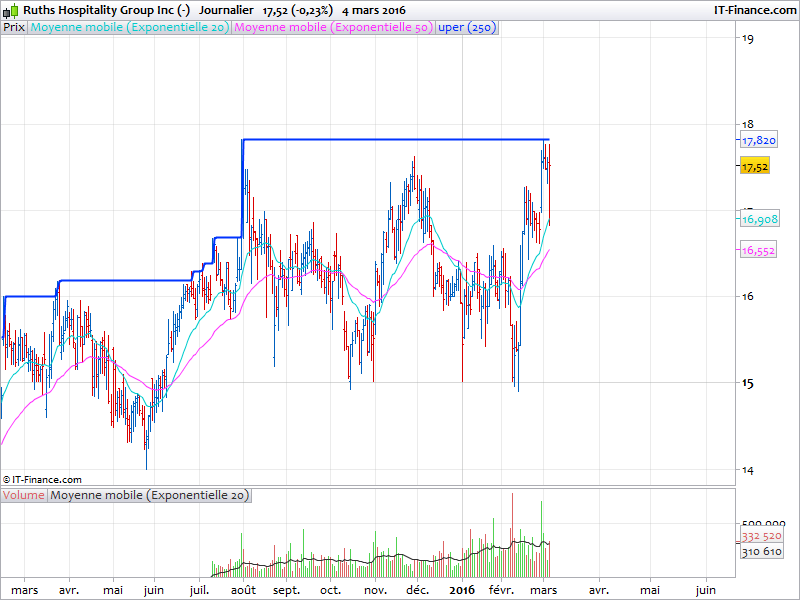Viewport: 800px width, 600px height.
Task: Click the IT-Finance.com text at the top right
Action: click(x=755, y=10)
